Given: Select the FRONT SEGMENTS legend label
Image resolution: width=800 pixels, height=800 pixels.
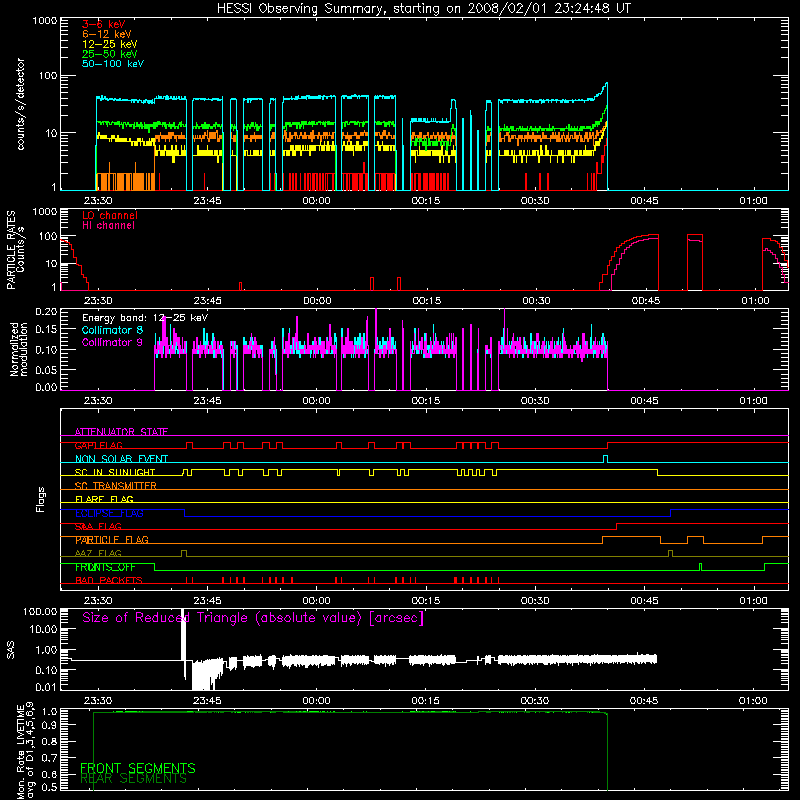Looking at the screenshot, I should (138, 768).
